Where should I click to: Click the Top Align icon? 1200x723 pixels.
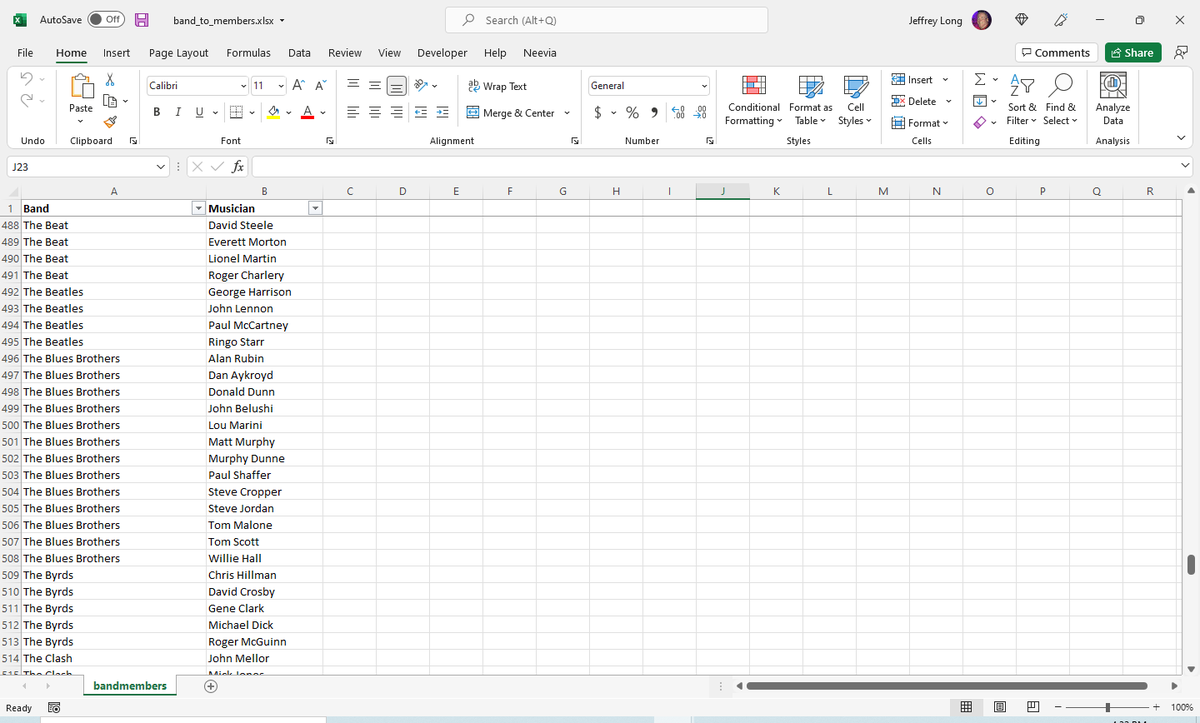coord(354,86)
